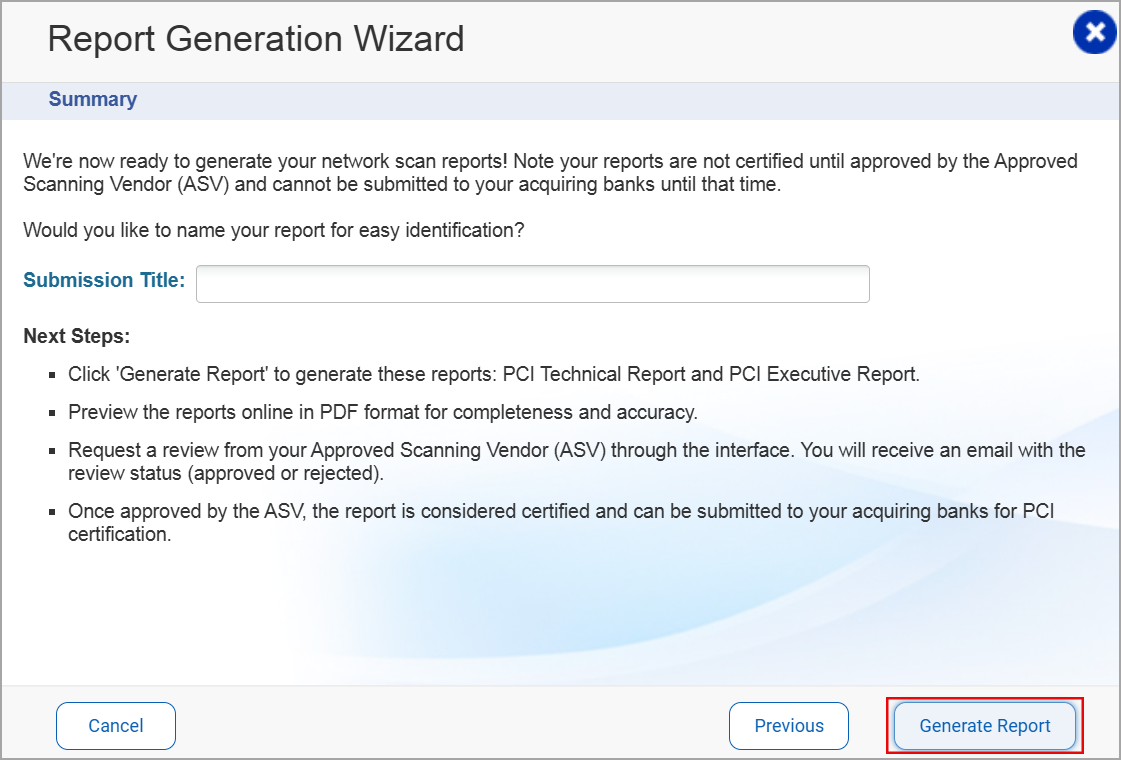Click the 'PCI Executive Report' text
The width and height of the screenshot is (1121, 760).
click(x=822, y=375)
